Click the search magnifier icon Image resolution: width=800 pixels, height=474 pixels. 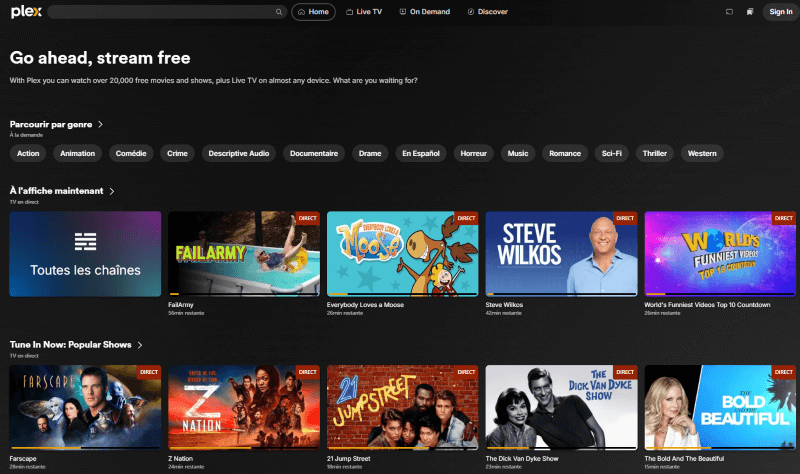click(x=279, y=12)
